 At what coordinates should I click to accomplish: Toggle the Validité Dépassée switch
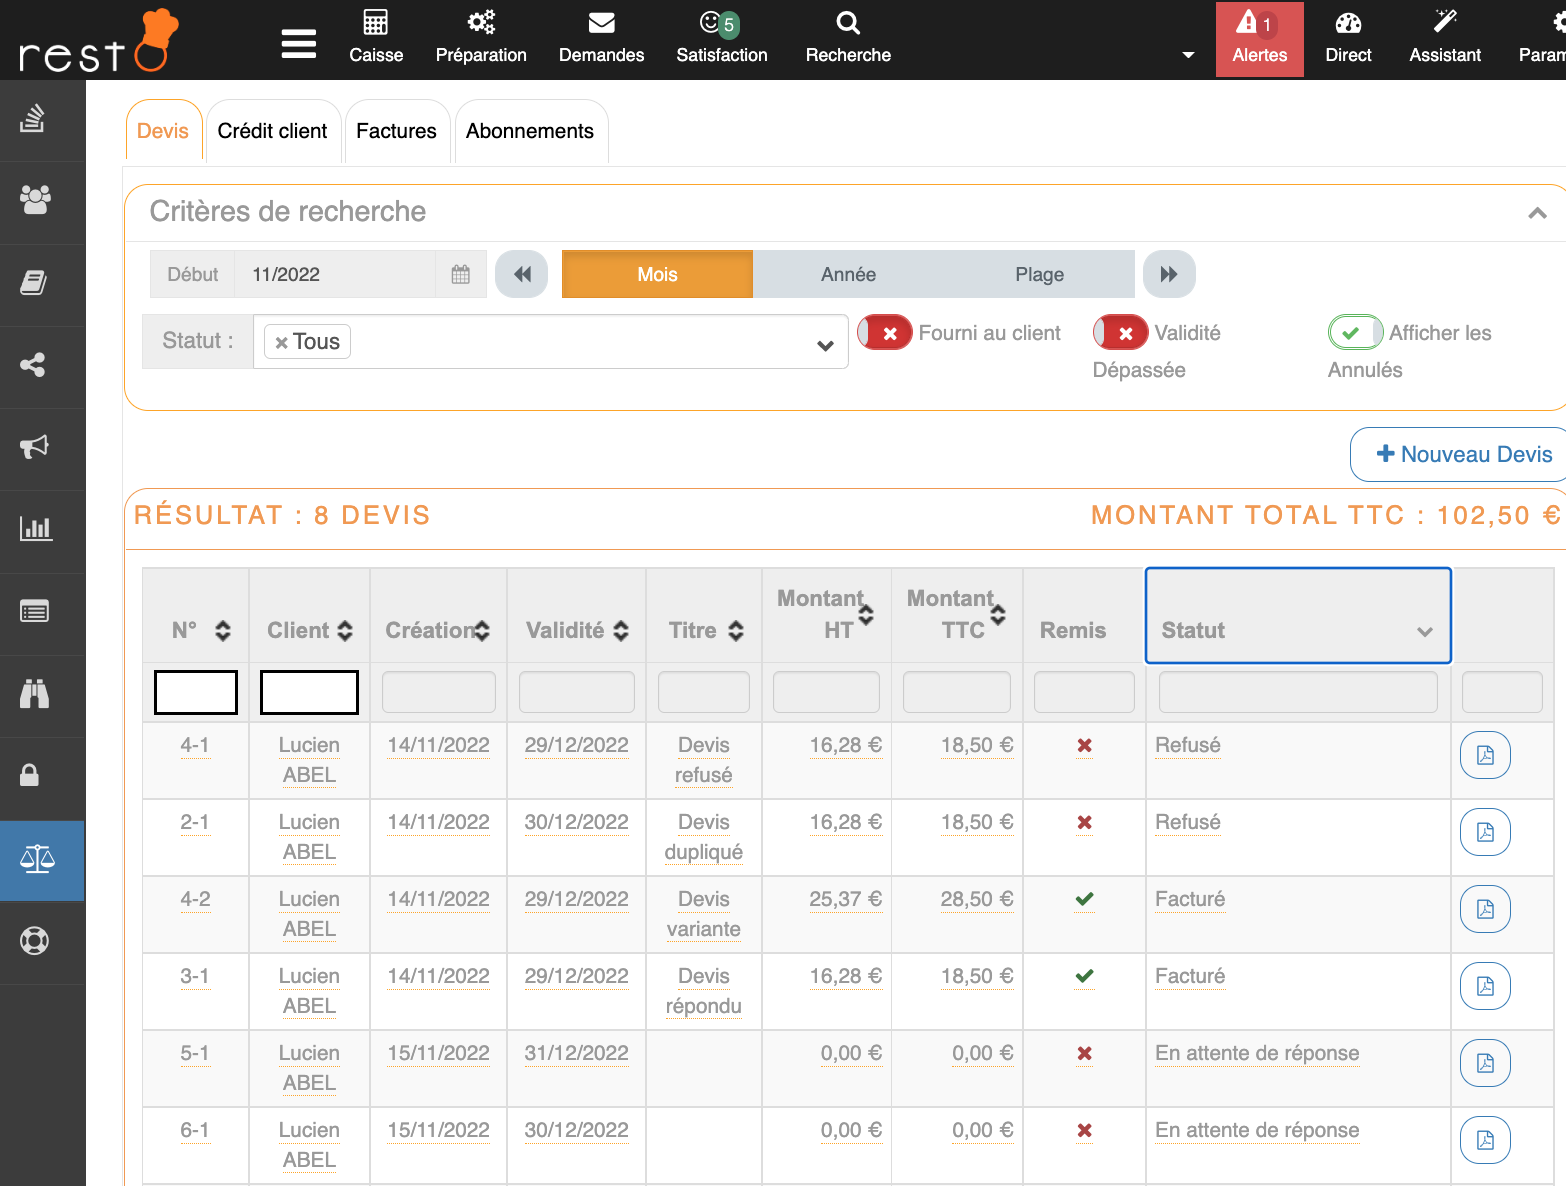(1120, 333)
